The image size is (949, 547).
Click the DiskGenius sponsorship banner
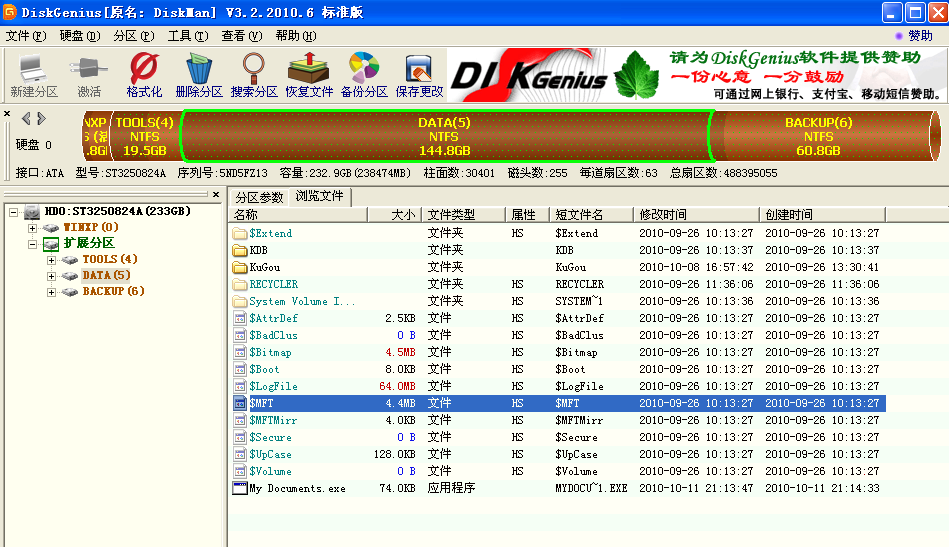(x=696, y=75)
